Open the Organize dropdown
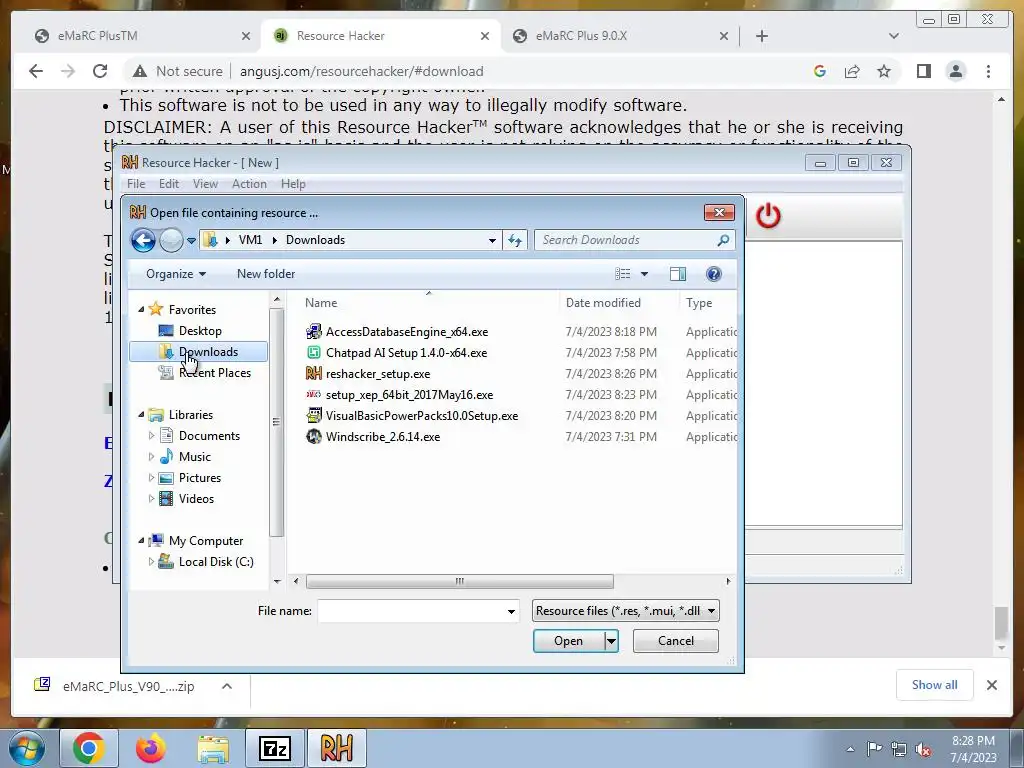Viewport: 1024px width, 768px height. [x=176, y=274]
